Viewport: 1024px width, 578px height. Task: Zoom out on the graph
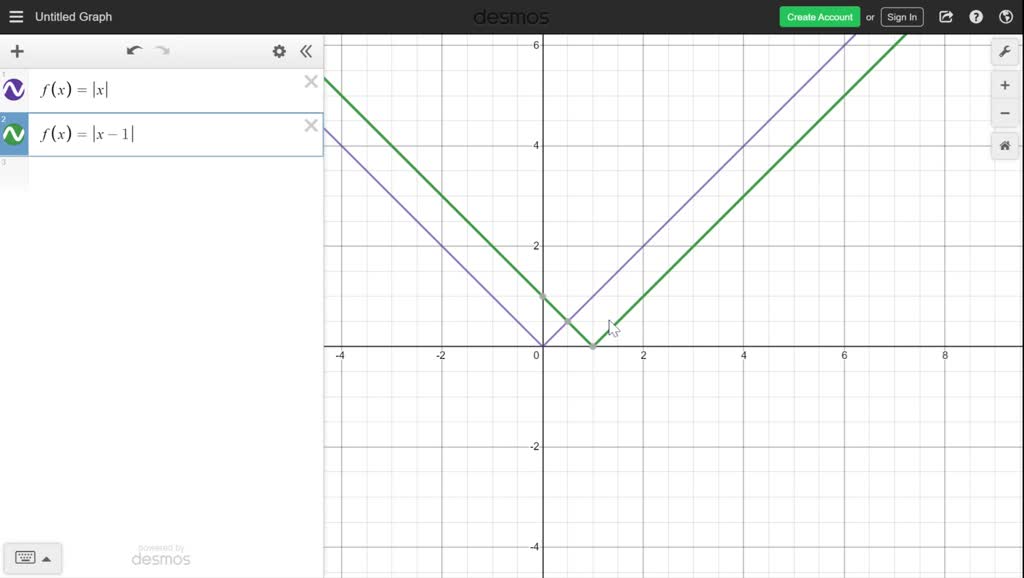coord(1005,114)
